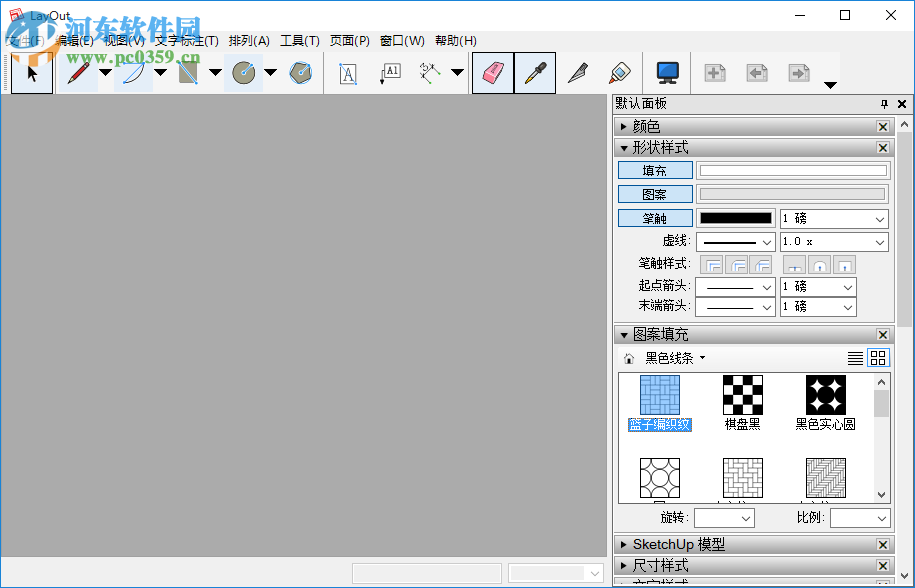Screen dimensions: 915x588
Task: Select the style eyedropper tool
Action: click(534, 72)
